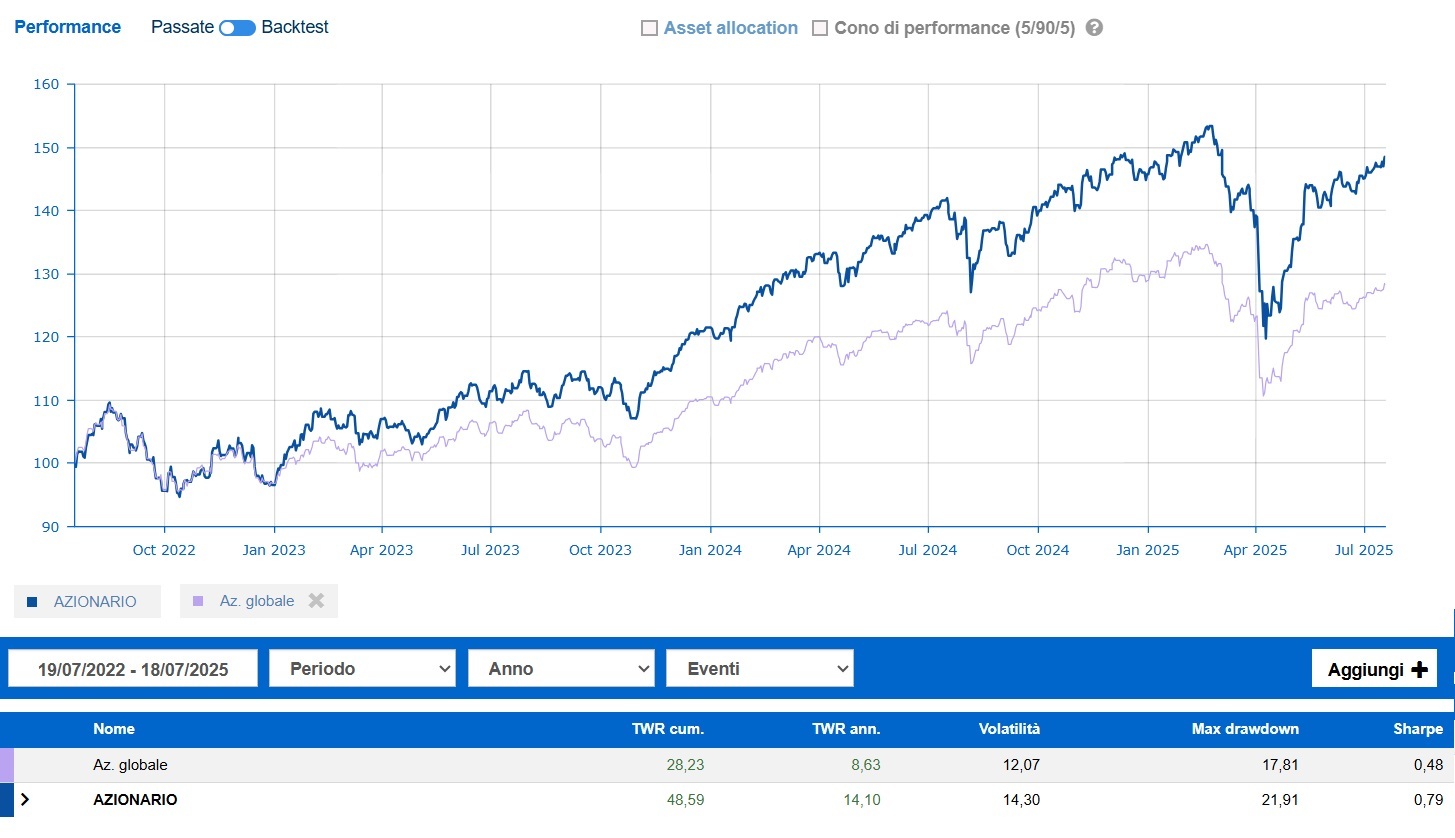Image resolution: width=1455 pixels, height=838 pixels.
Task: Click the purple color bar of Az. globale row
Action: click(x=6, y=765)
